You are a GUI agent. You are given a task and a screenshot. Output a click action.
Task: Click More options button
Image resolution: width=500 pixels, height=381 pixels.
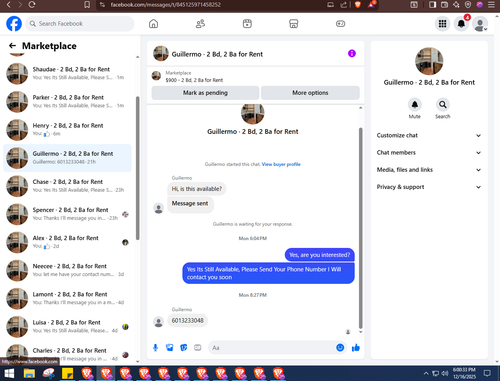(x=310, y=93)
